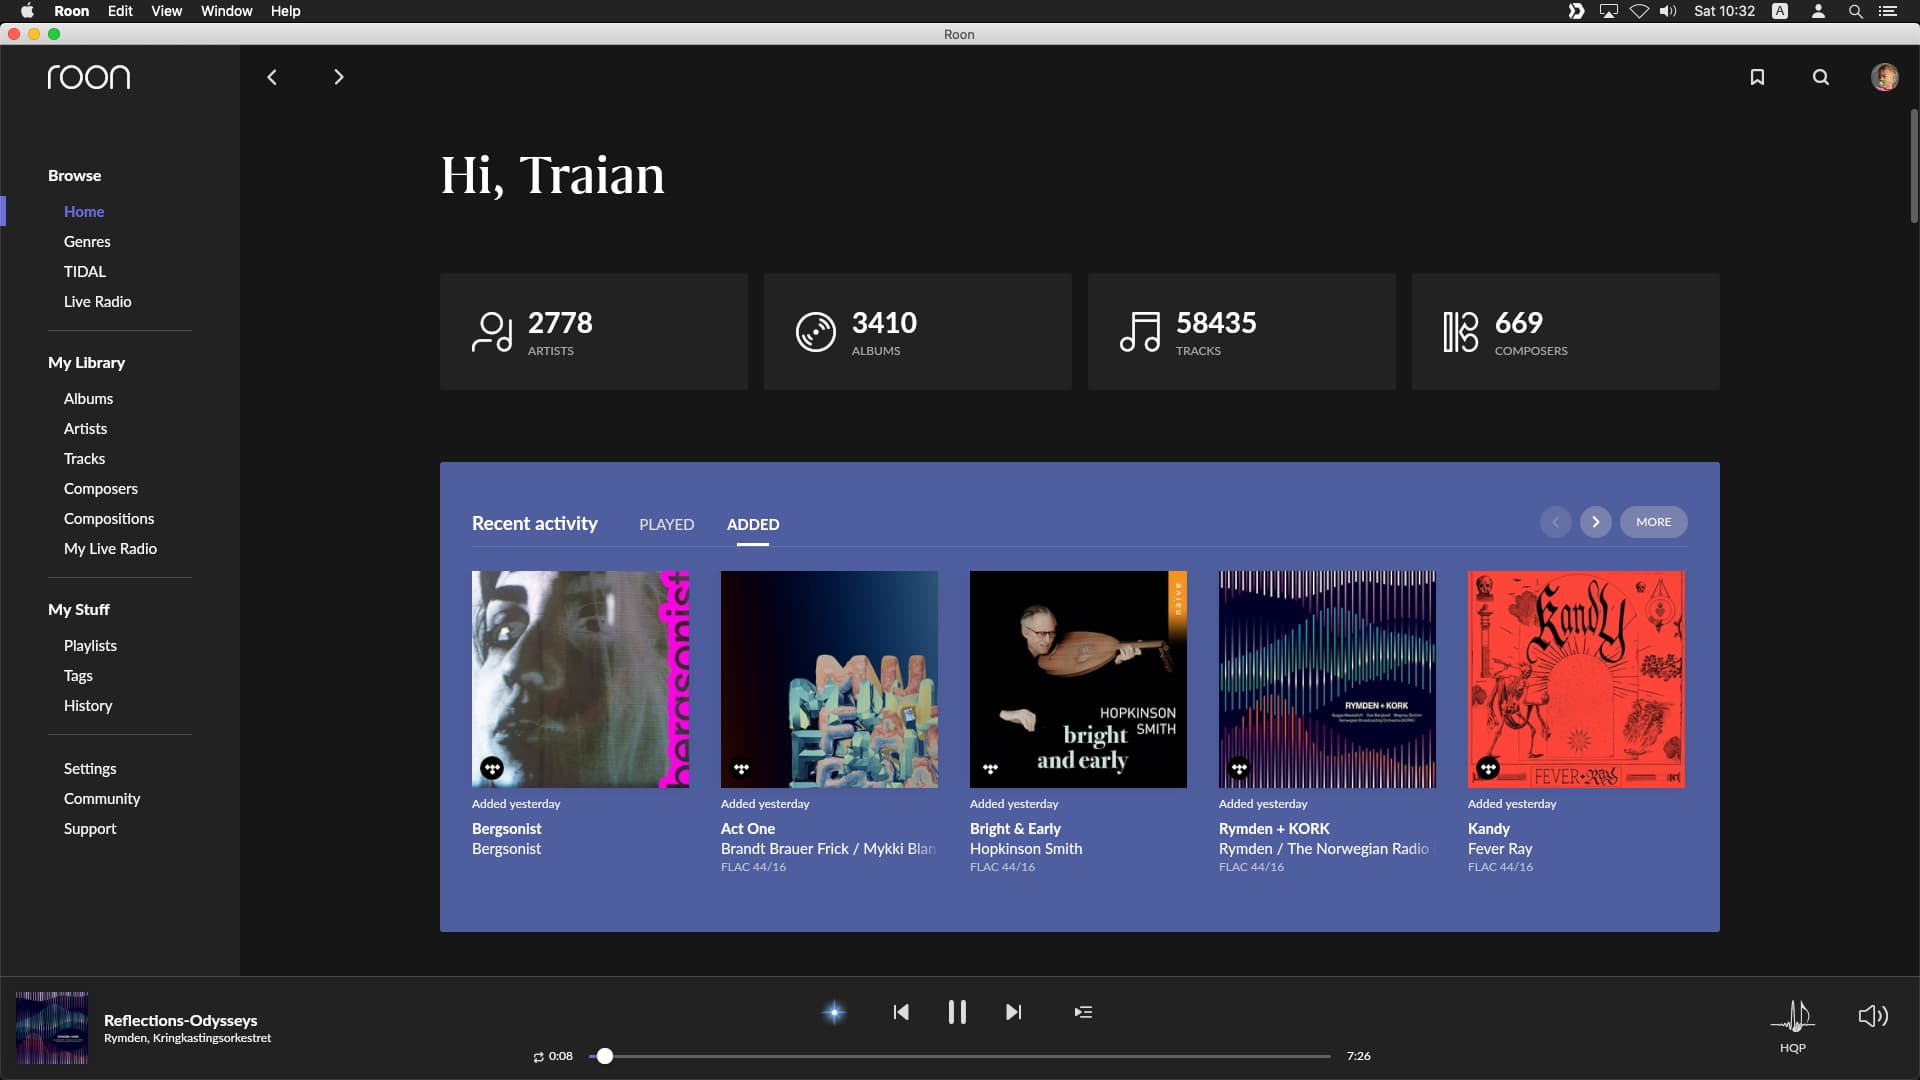
Task: Pause the current playback
Action: pyautogui.click(x=957, y=1012)
